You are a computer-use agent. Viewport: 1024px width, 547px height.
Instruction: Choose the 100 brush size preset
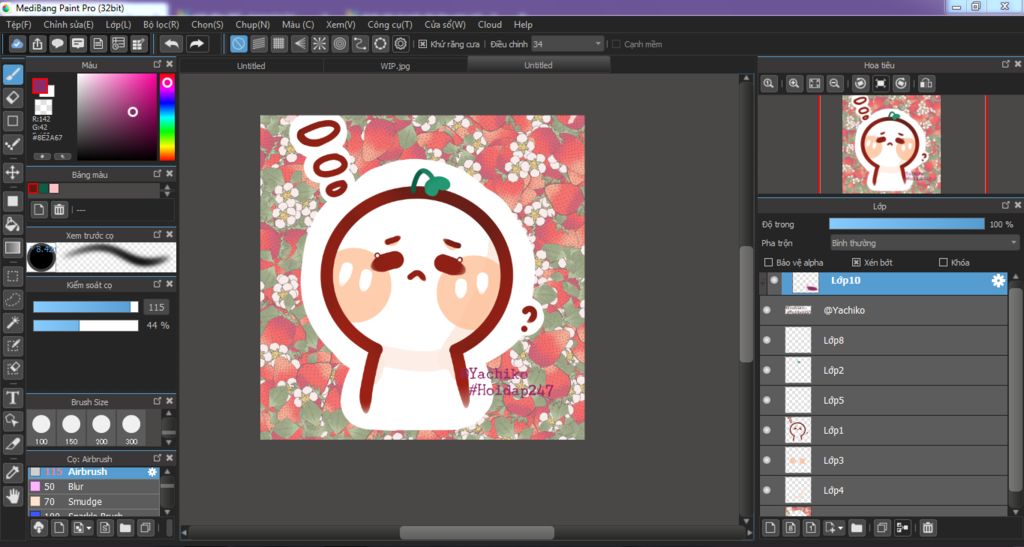click(41, 428)
